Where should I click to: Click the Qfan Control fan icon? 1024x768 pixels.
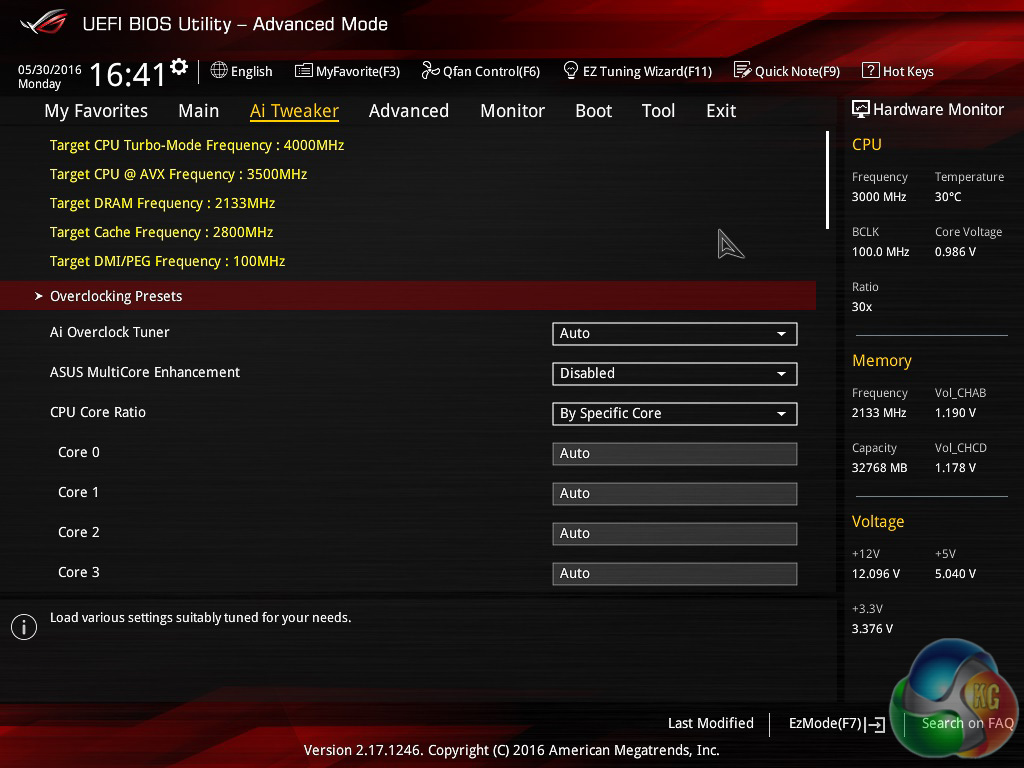point(430,70)
